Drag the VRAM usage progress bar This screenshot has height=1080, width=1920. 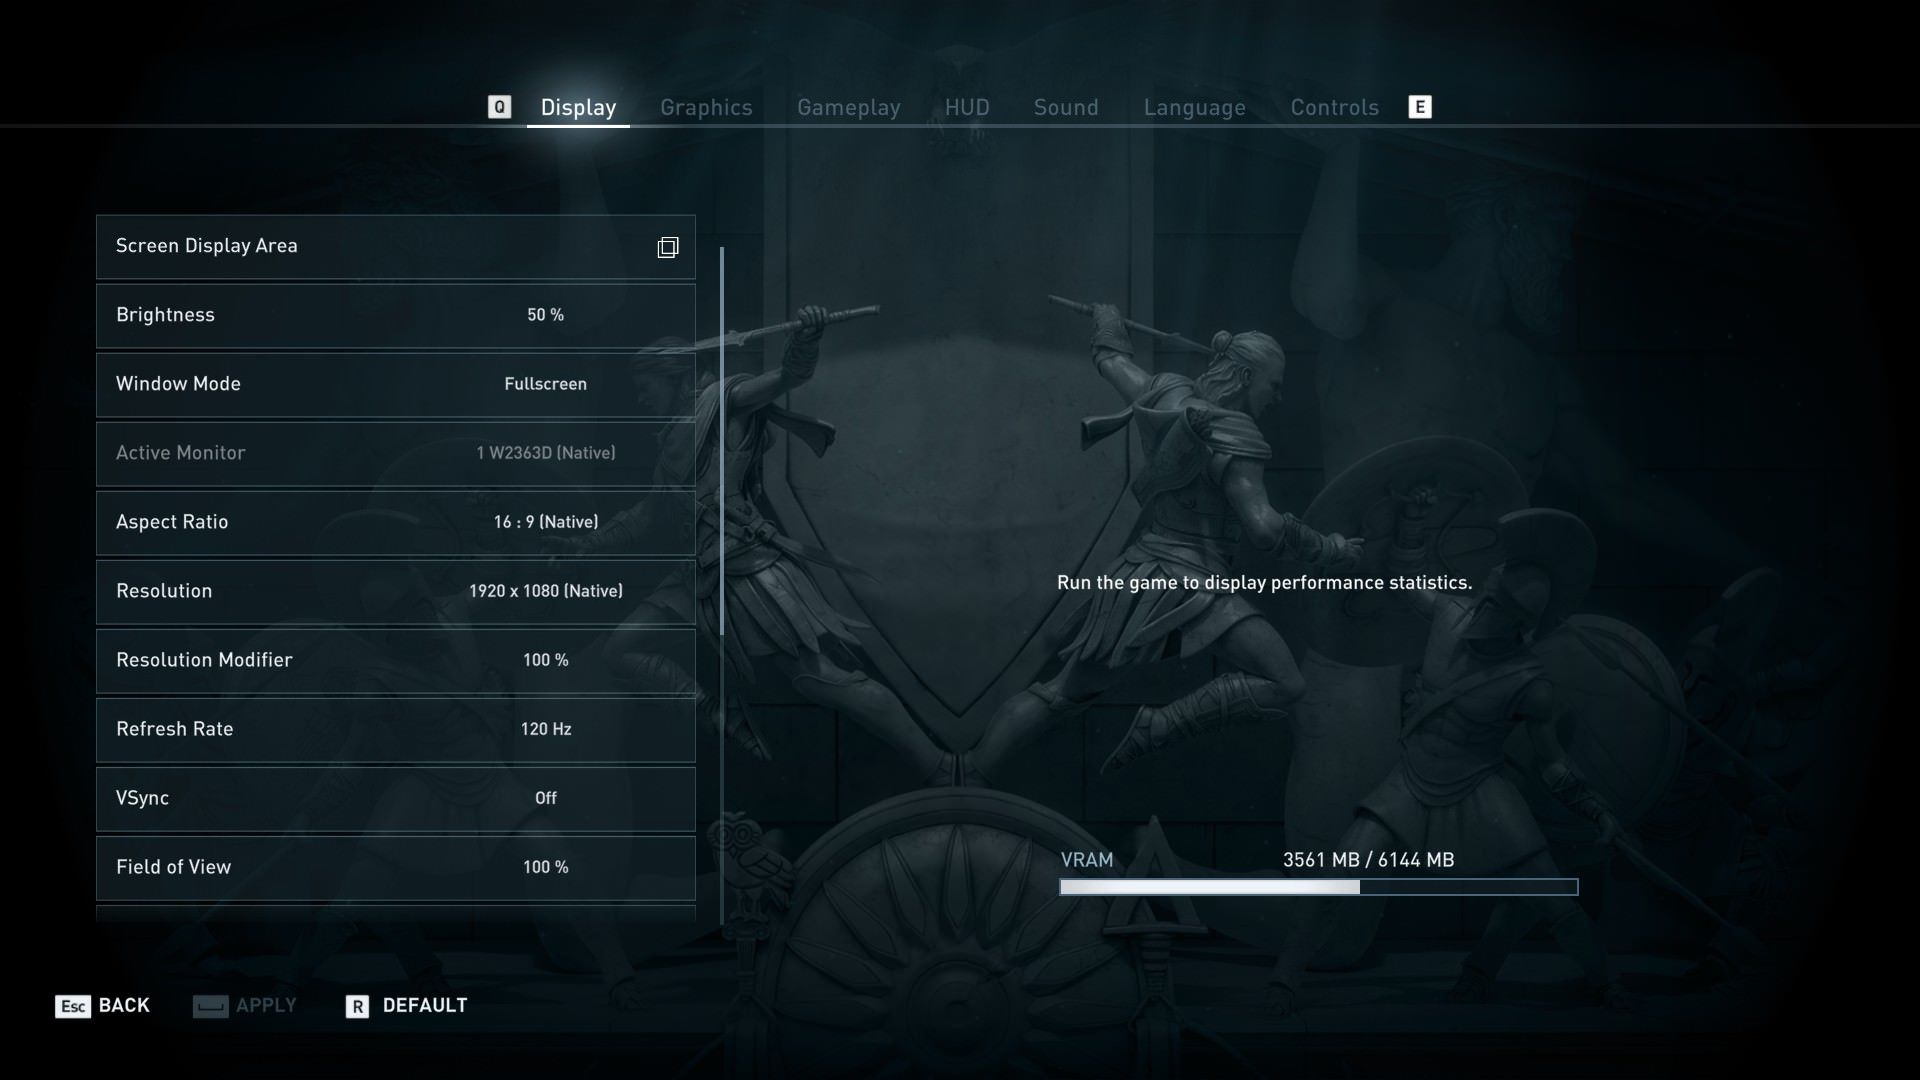[x=1317, y=886]
